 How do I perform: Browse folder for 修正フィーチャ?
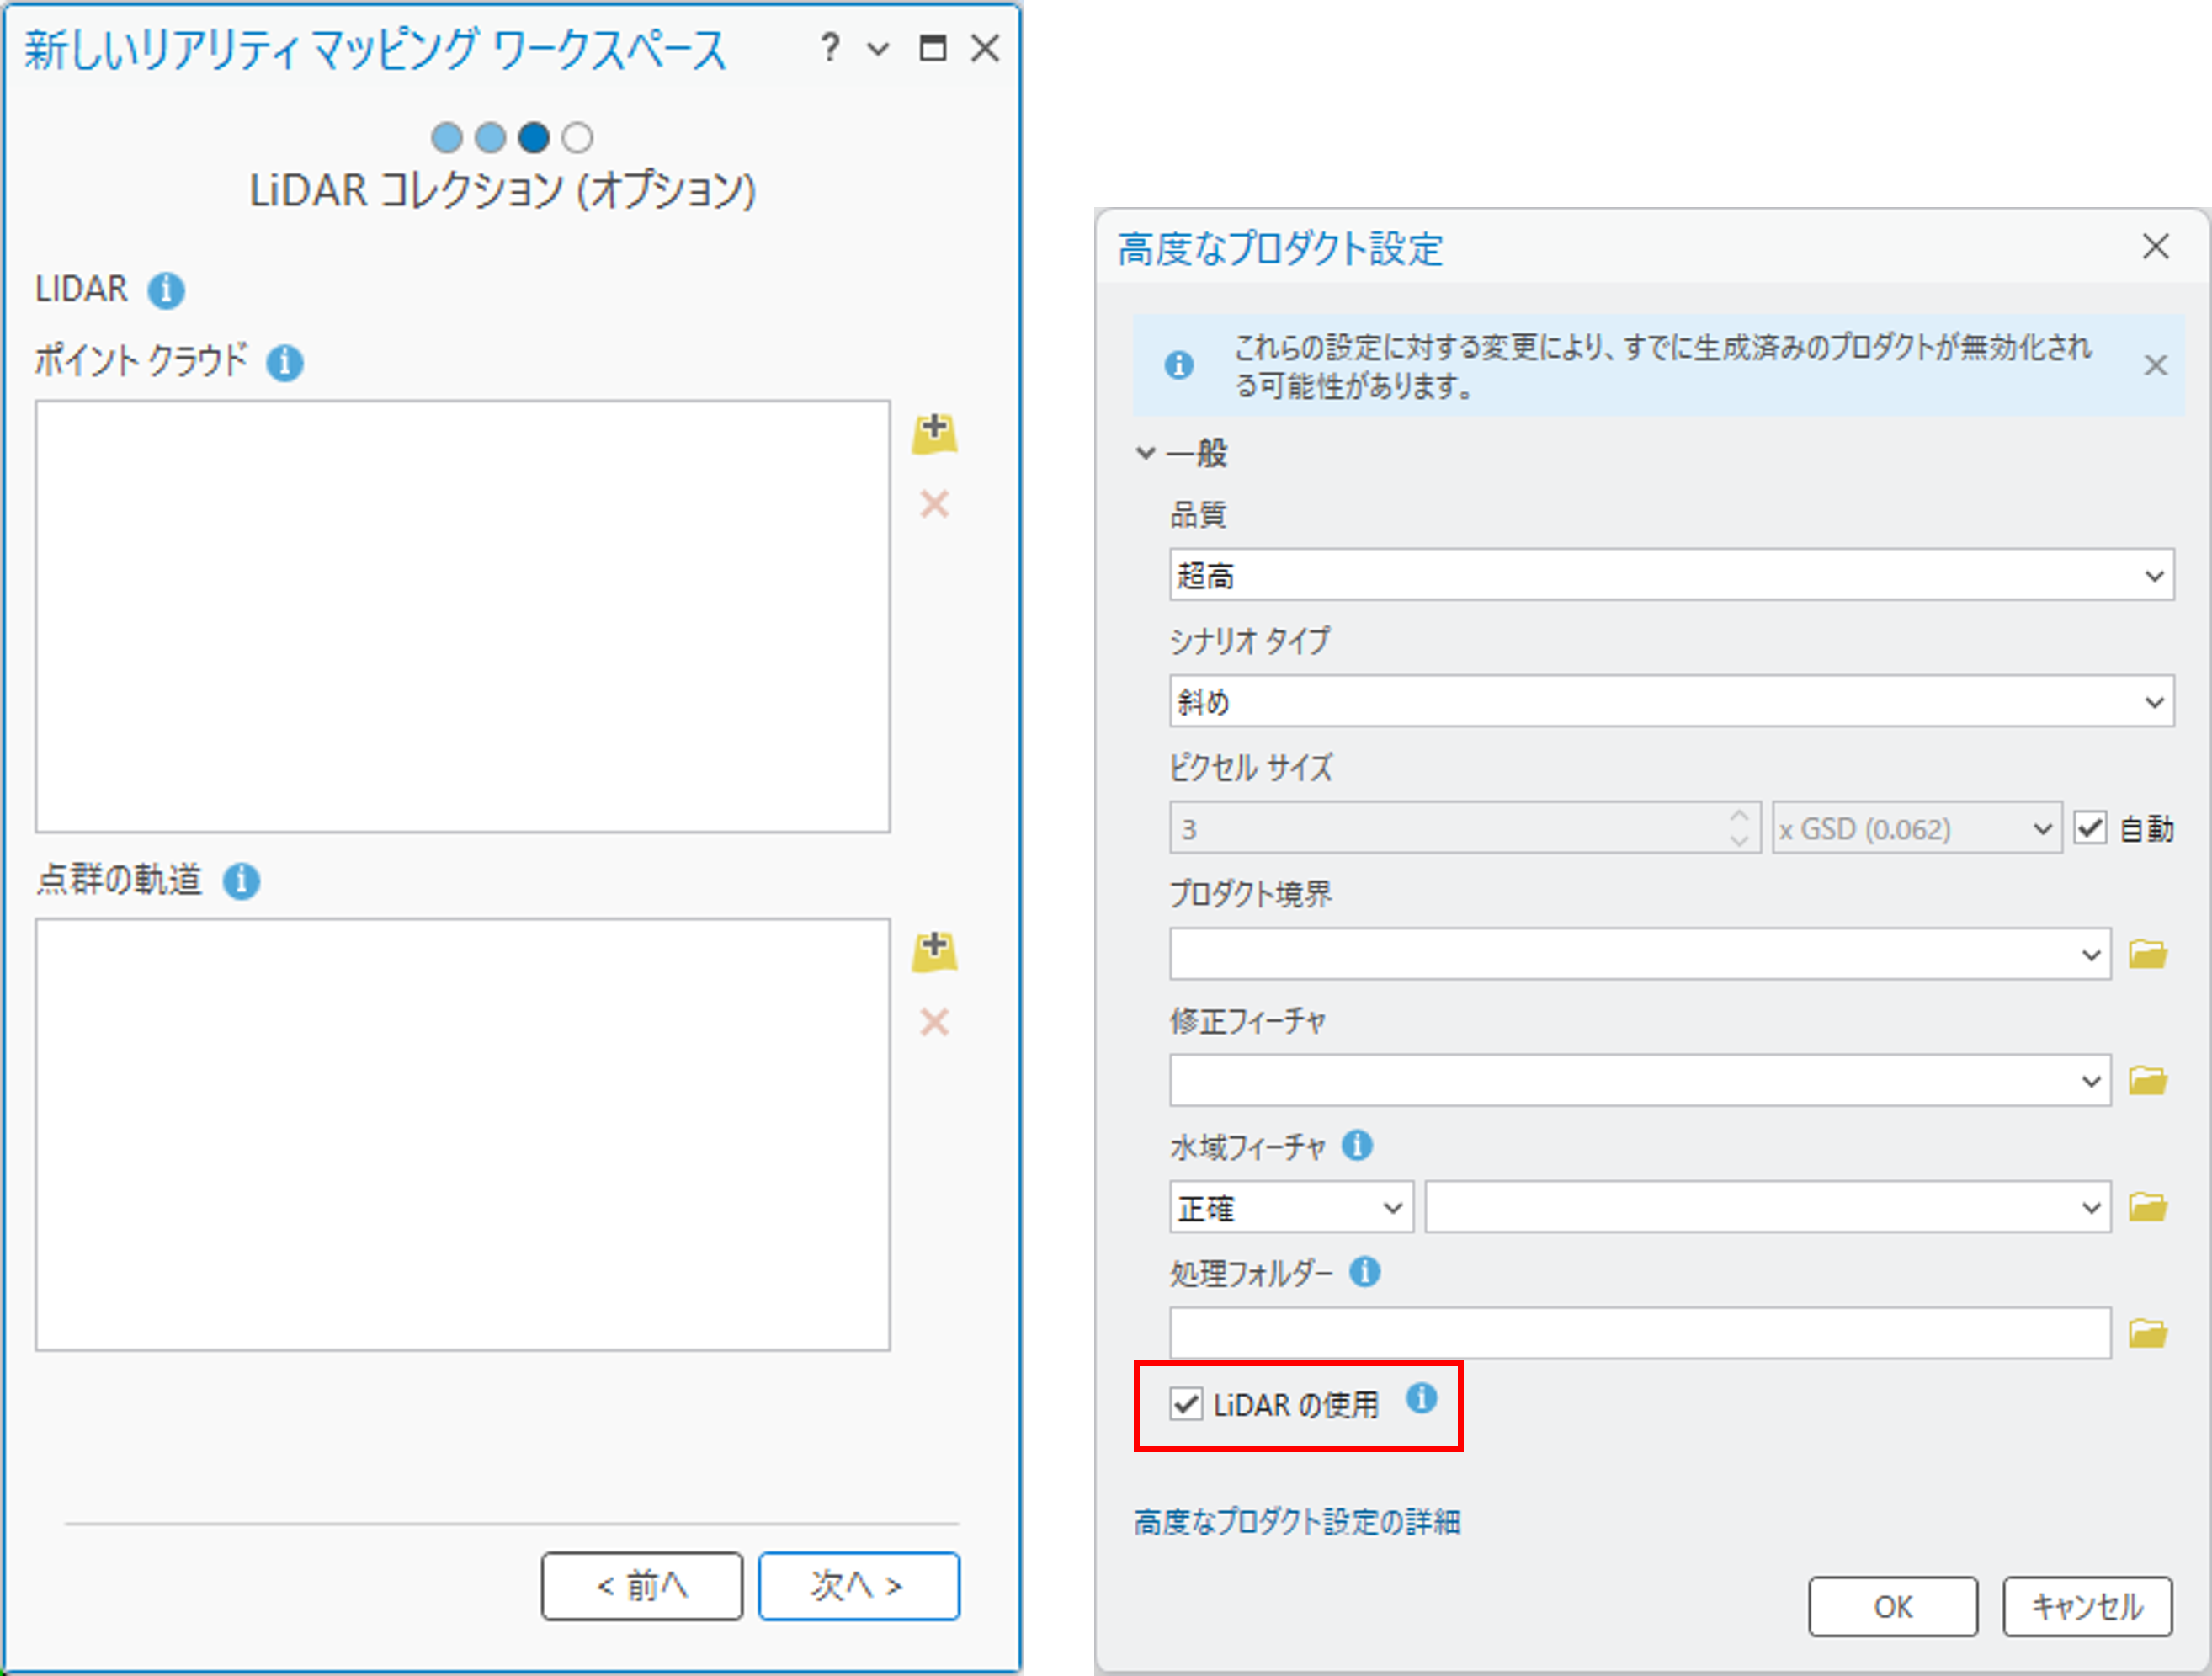pos(2147,1080)
